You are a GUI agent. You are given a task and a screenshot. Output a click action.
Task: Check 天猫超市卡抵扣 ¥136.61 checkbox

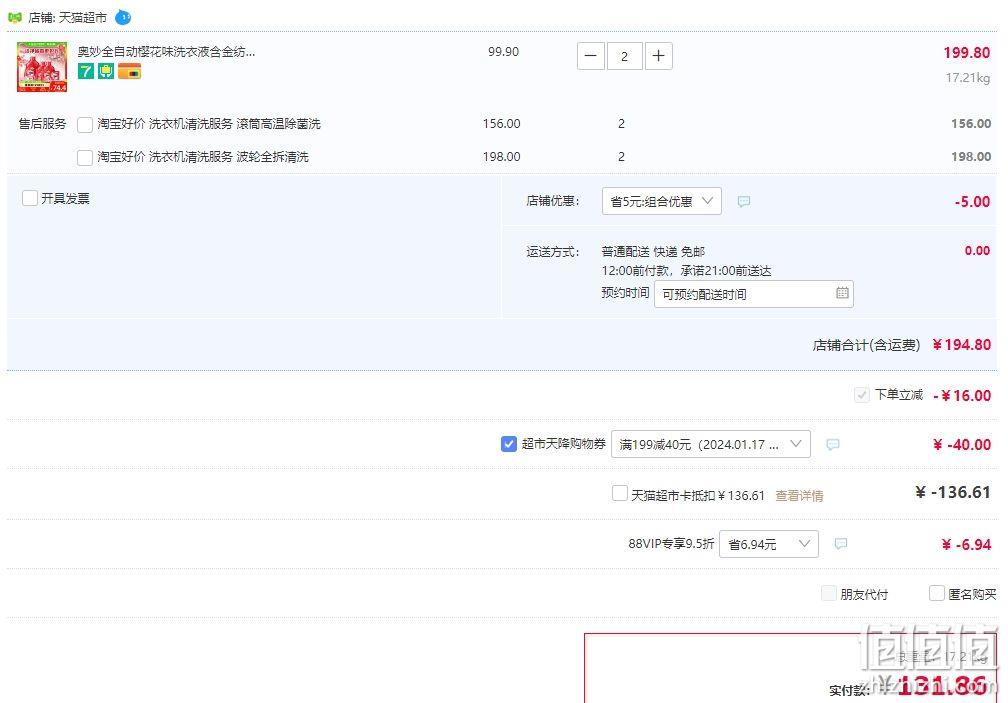click(x=620, y=493)
